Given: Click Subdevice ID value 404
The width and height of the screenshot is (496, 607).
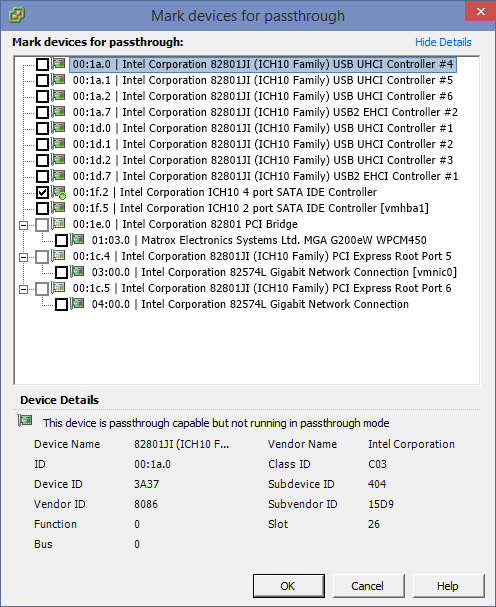Looking at the screenshot, I should [377, 484].
